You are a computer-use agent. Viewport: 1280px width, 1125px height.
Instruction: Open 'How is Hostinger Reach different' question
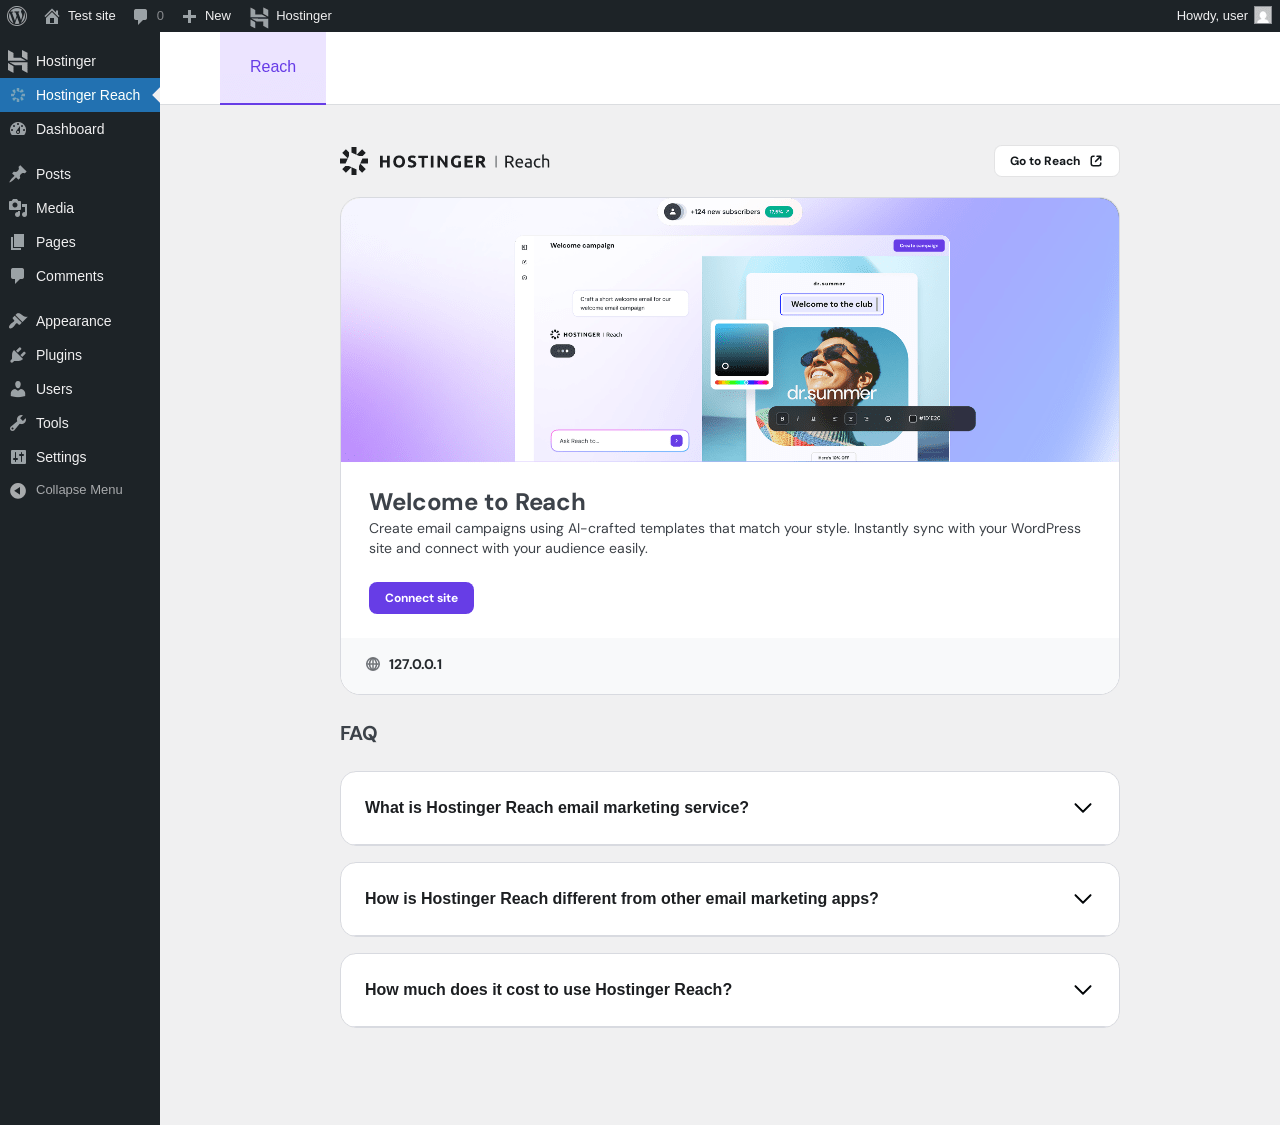[x=730, y=899]
